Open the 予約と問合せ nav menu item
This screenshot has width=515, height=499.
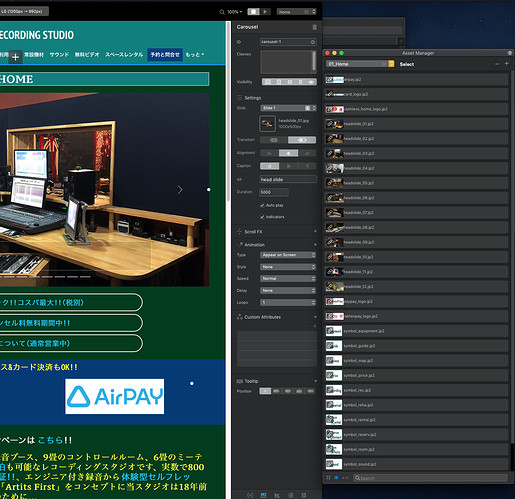(165, 55)
